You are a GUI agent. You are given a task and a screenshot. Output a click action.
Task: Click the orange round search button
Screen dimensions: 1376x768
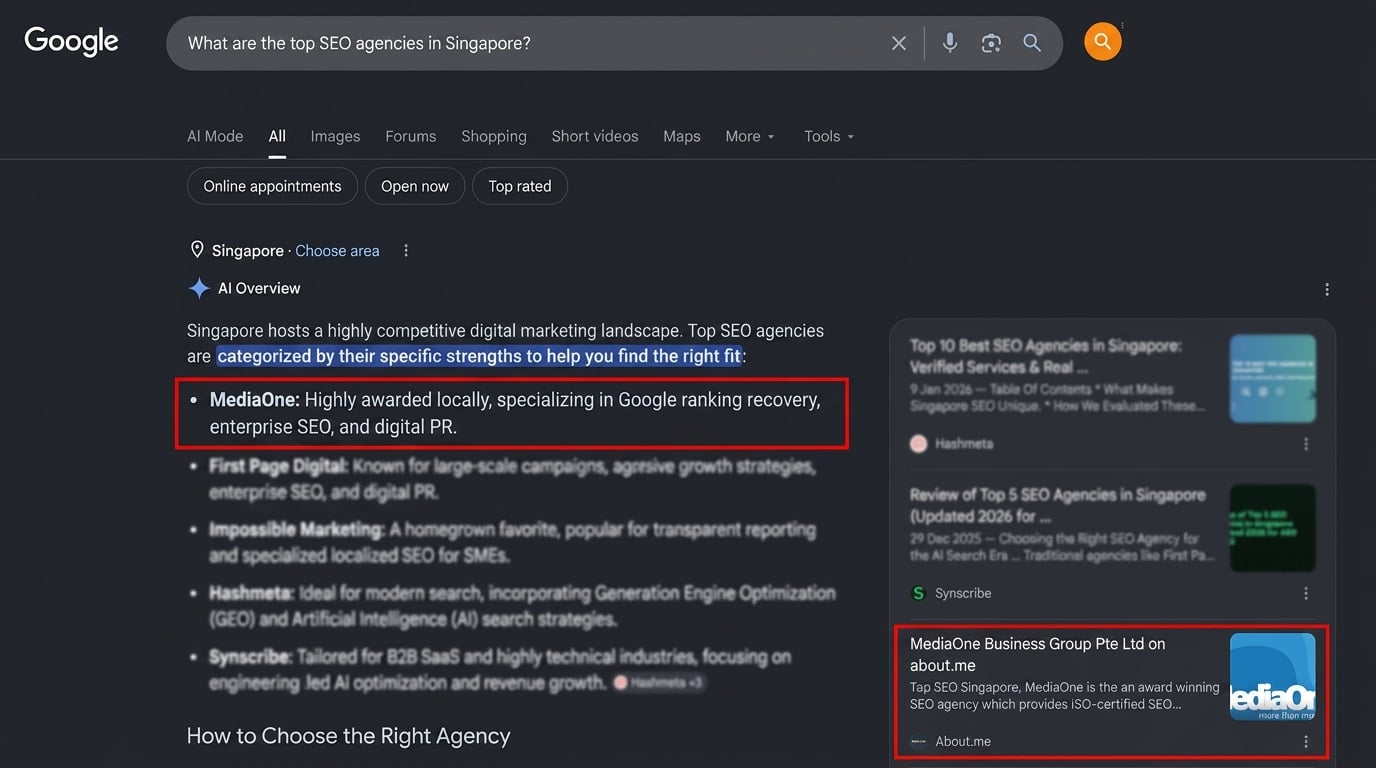pos(1103,42)
